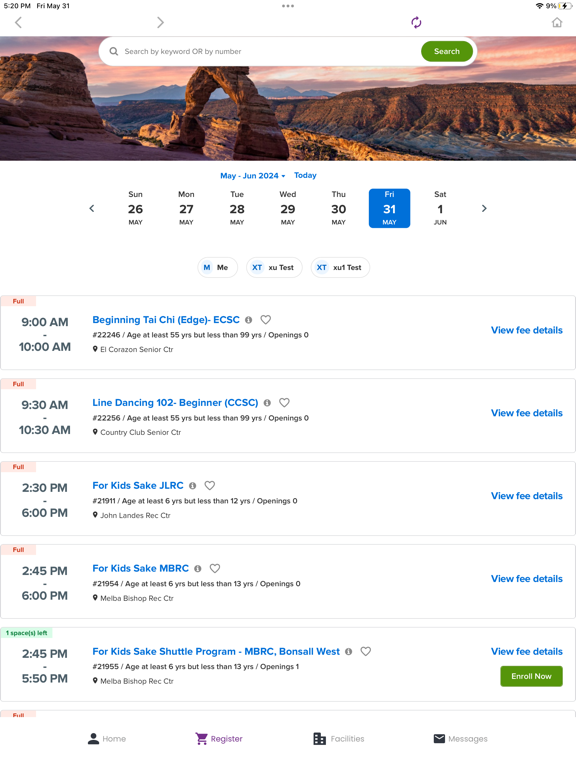Click the 1 space(s) left badge
Screen dimensions: 576x768
[x=26, y=633]
